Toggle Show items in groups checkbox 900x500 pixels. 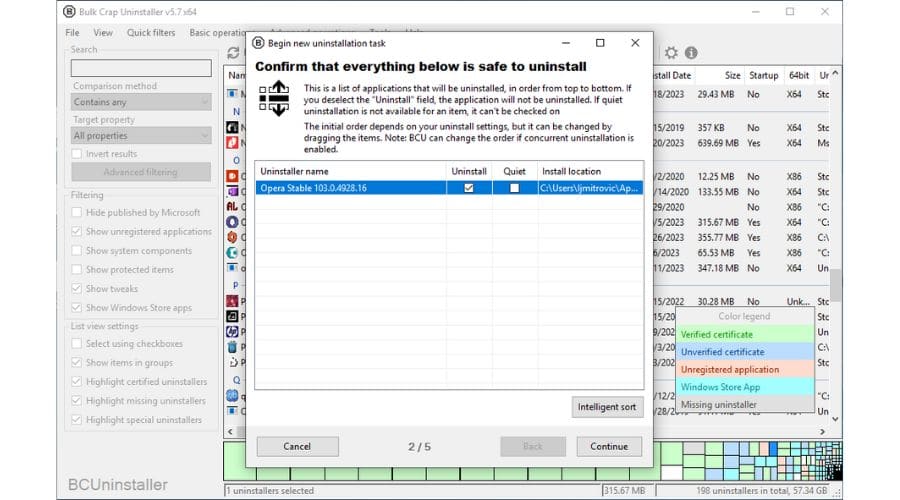77,362
